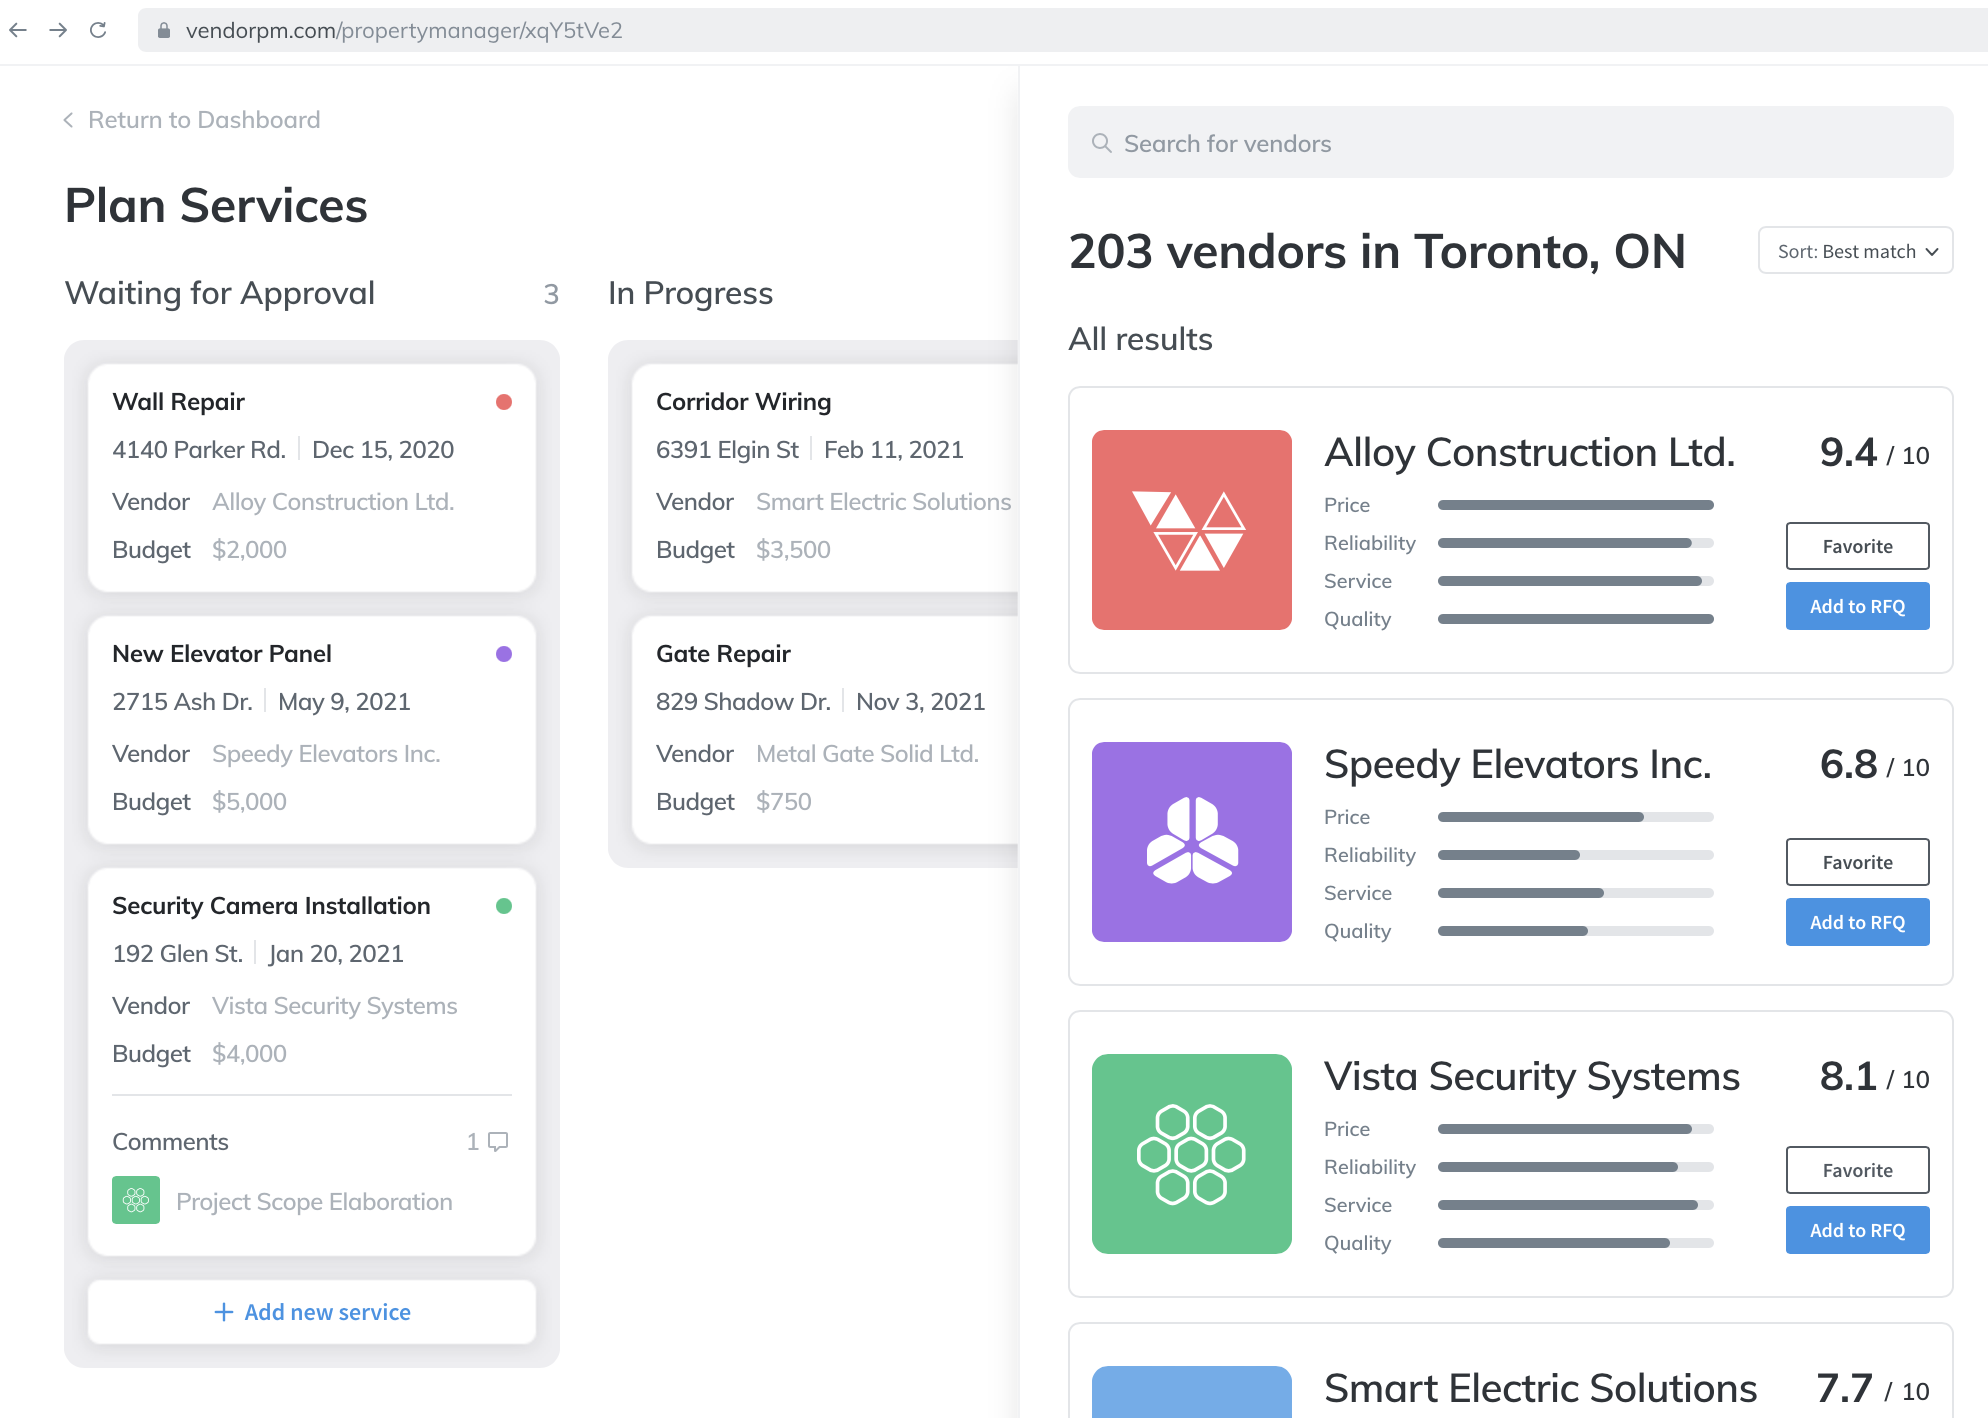Viewport: 1988px width, 1418px height.
Task: Click the chevron beside Return to Dashboard
Action: (x=68, y=120)
